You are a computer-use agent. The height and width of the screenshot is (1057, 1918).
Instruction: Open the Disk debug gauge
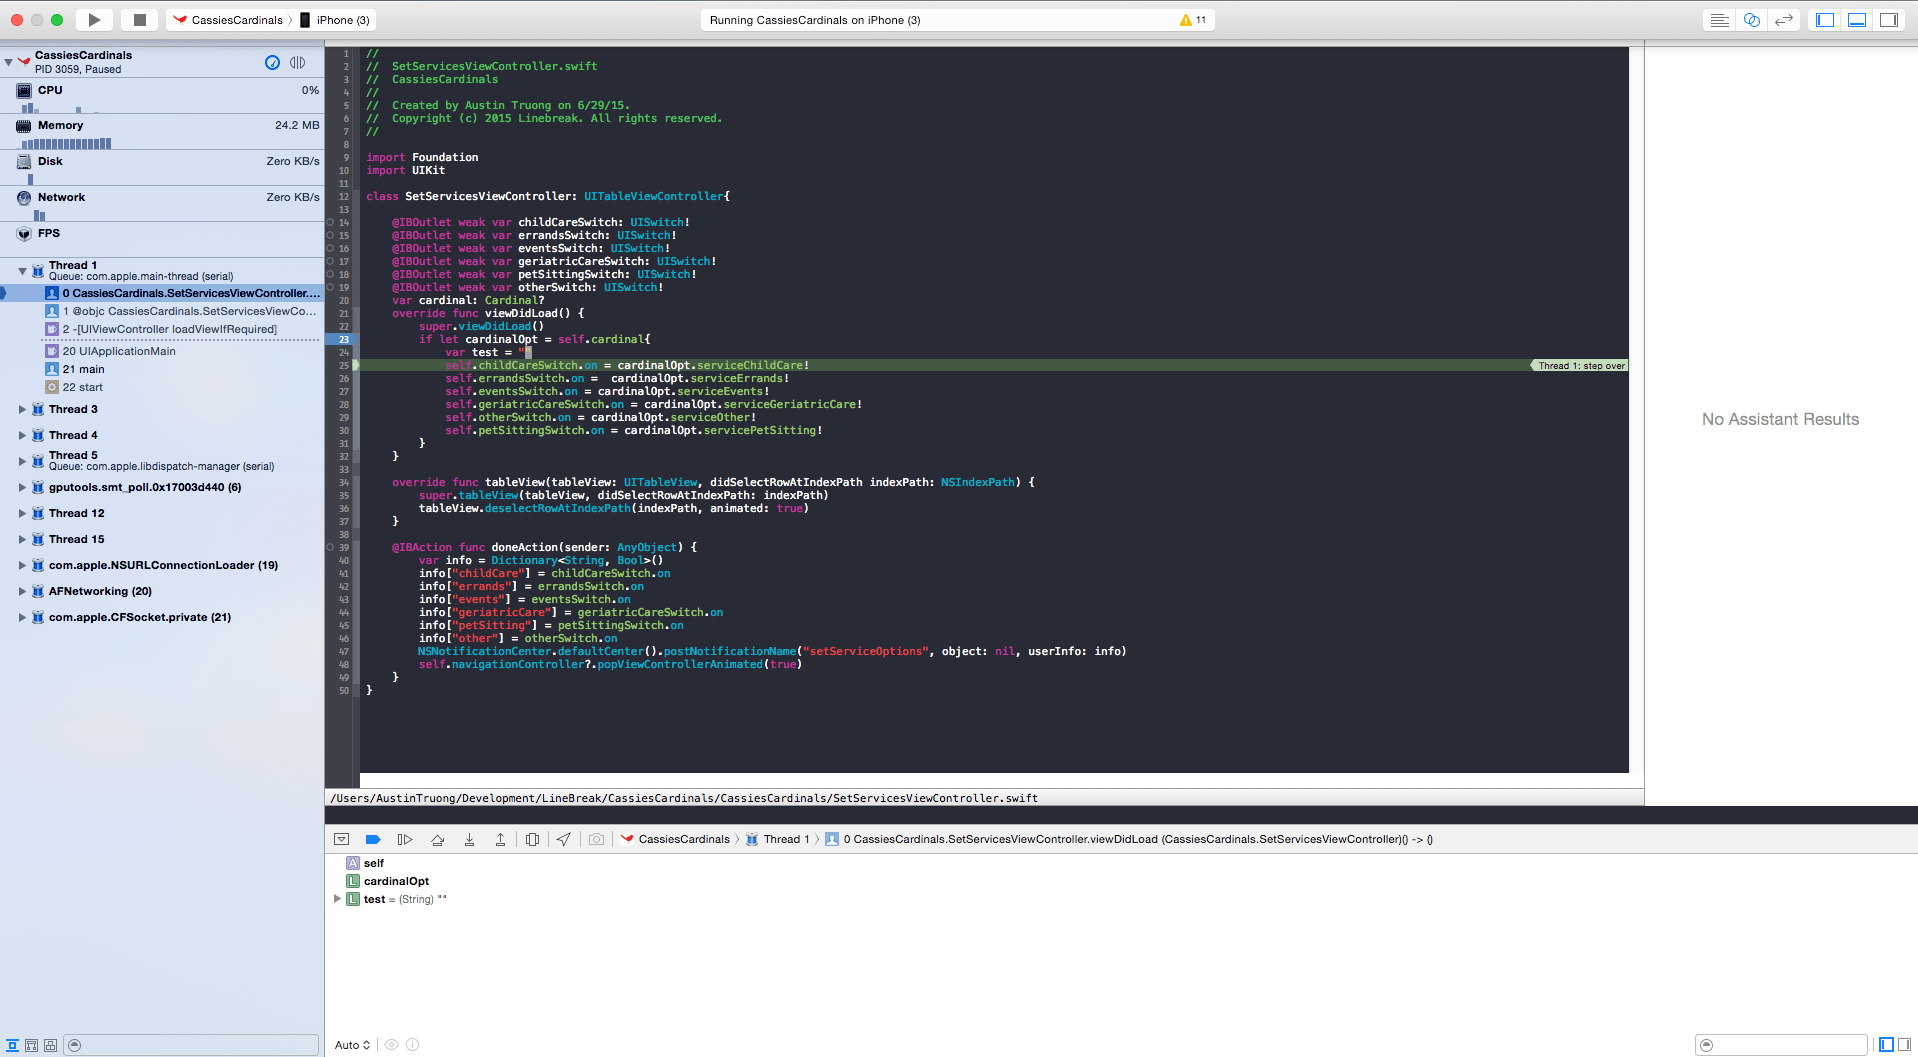(162, 168)
